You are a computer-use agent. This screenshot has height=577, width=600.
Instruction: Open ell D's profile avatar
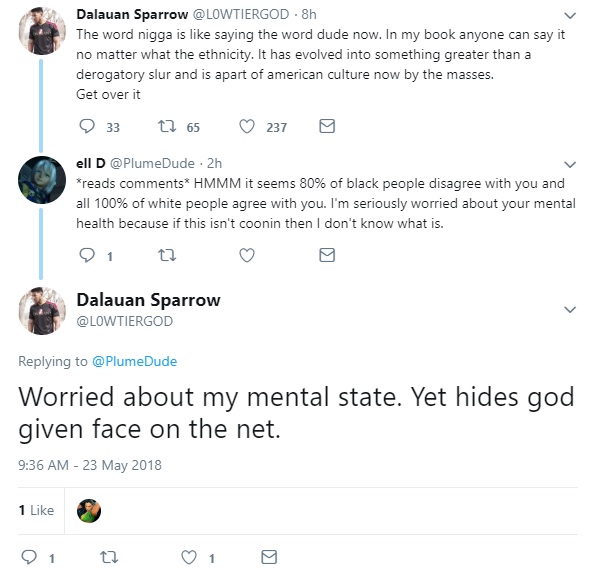coord(42,180)
